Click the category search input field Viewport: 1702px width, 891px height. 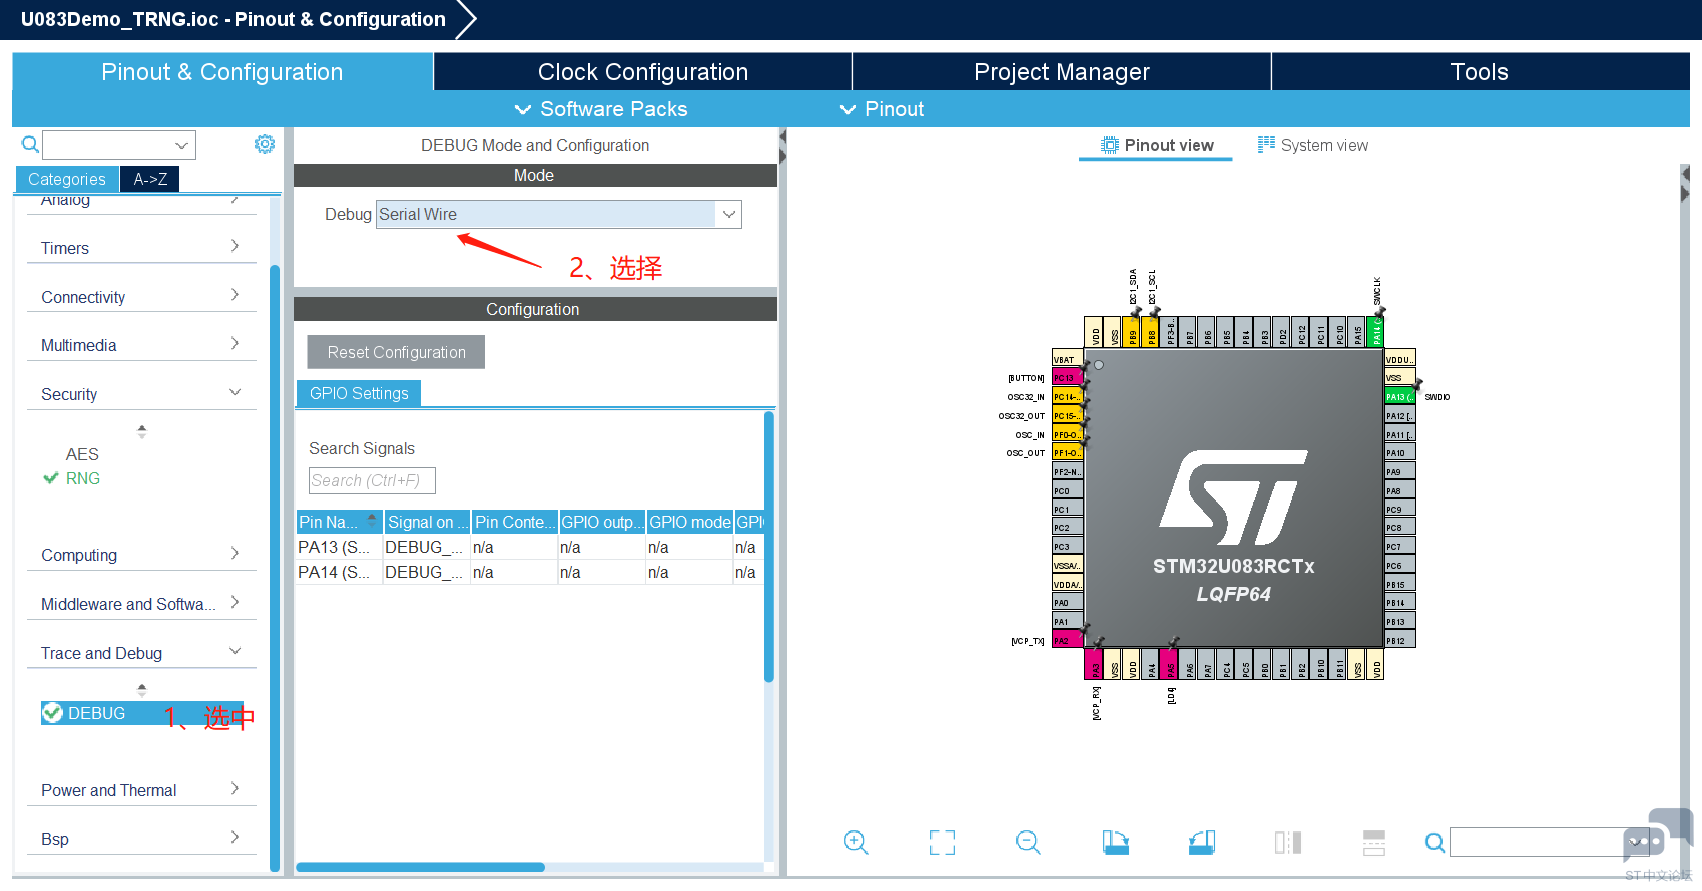point(108,145)
